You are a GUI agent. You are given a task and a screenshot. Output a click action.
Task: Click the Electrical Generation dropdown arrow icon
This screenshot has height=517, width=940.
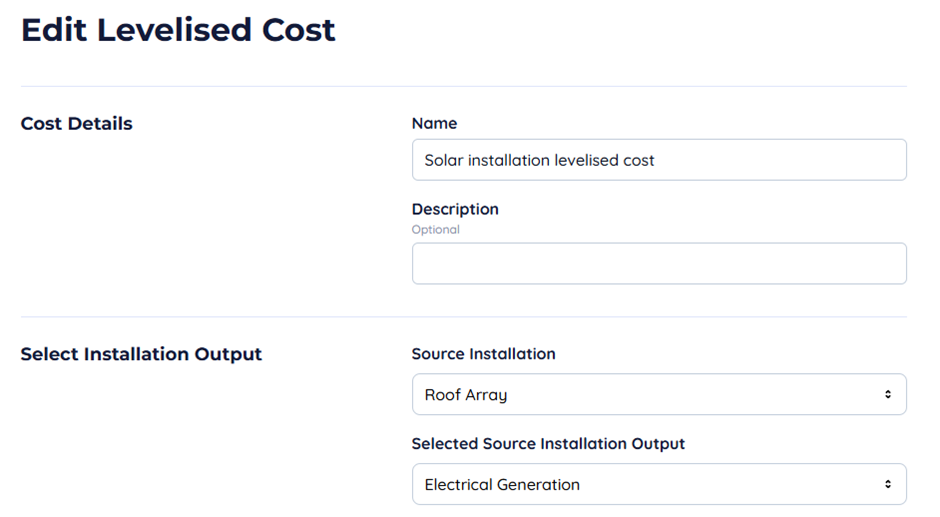tap(887, 485)
